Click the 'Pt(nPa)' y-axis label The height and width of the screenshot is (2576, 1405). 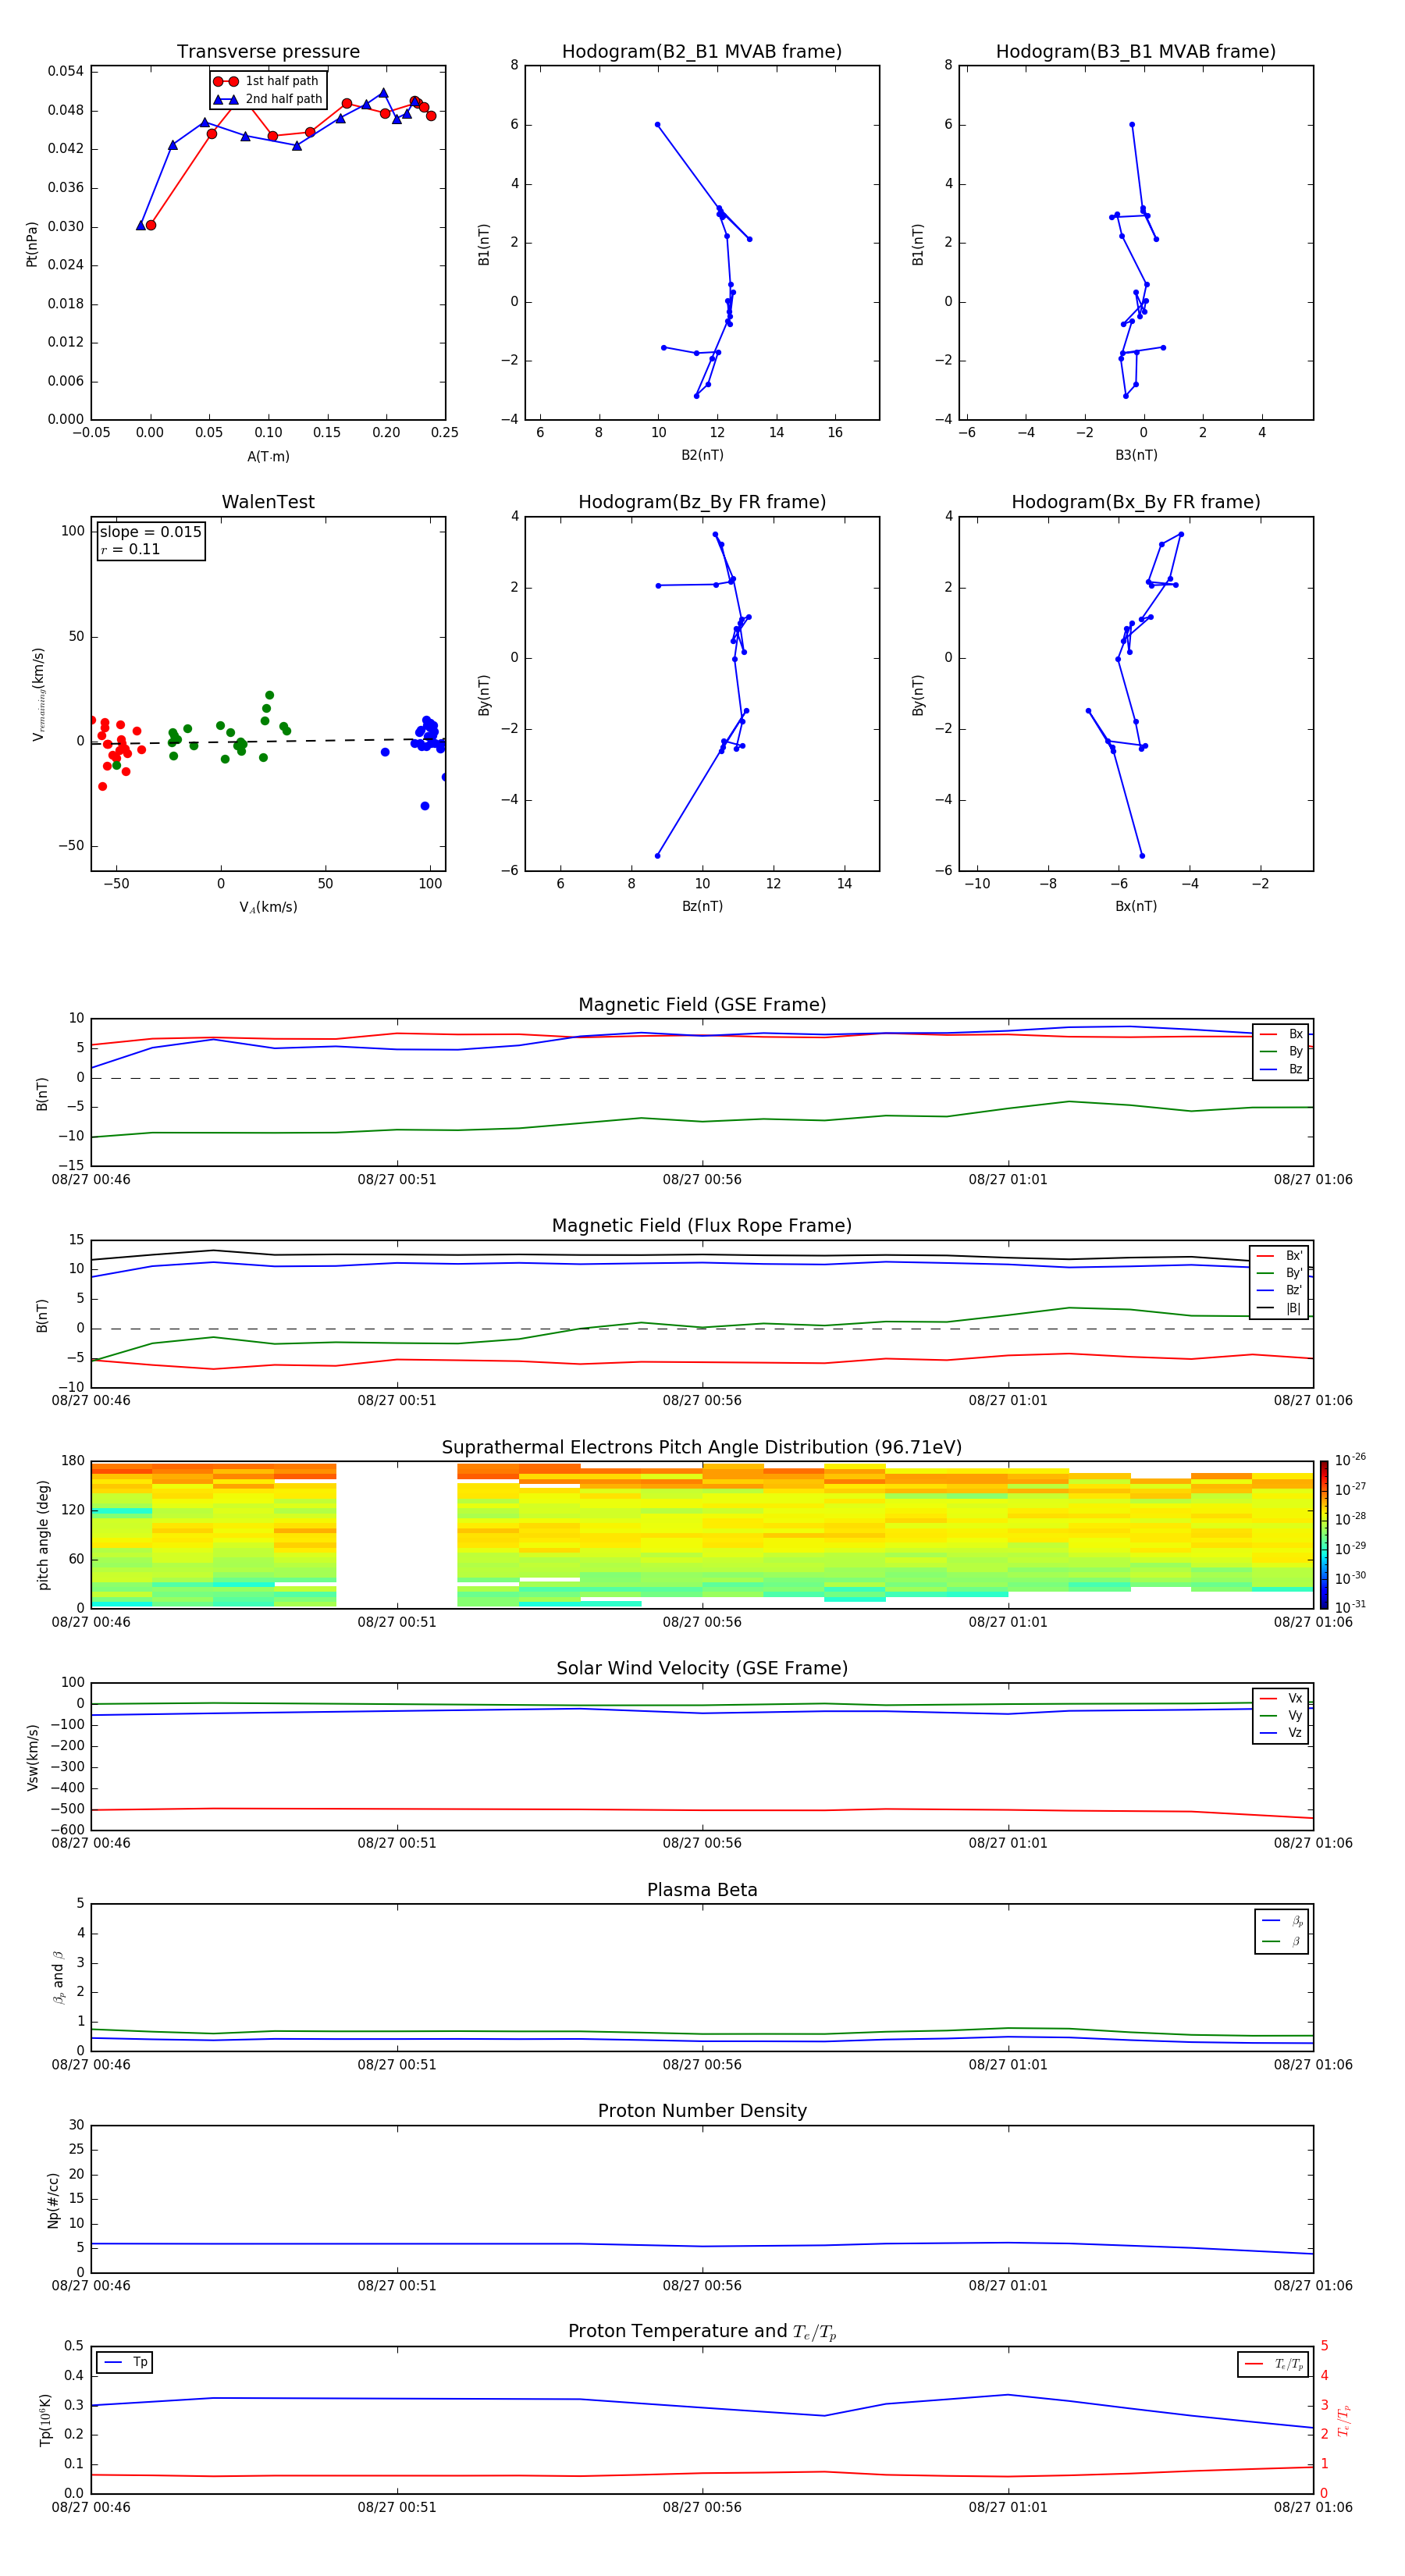(x=32, y=243)
